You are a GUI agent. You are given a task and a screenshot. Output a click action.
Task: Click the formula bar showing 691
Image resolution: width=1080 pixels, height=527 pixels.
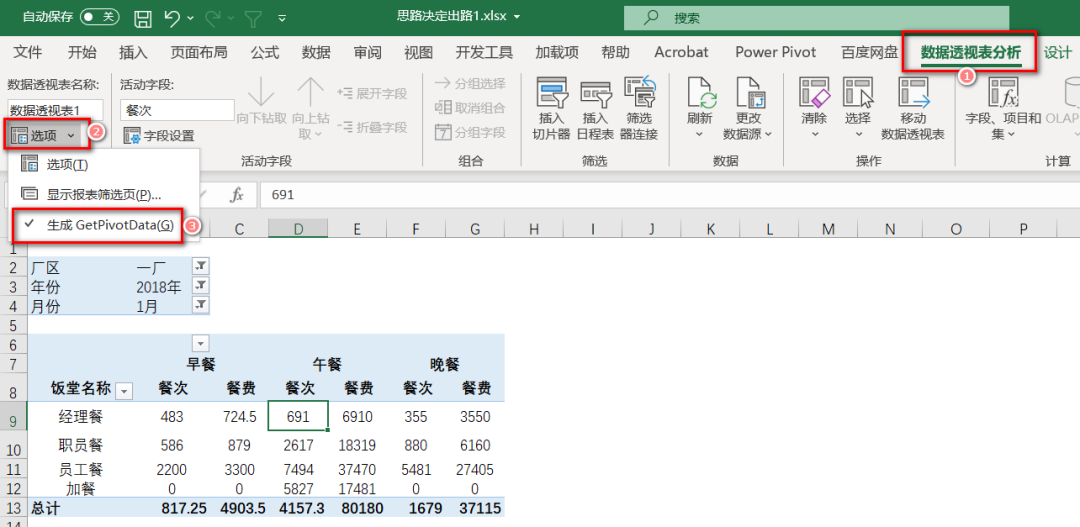click(x=668, y=195)
